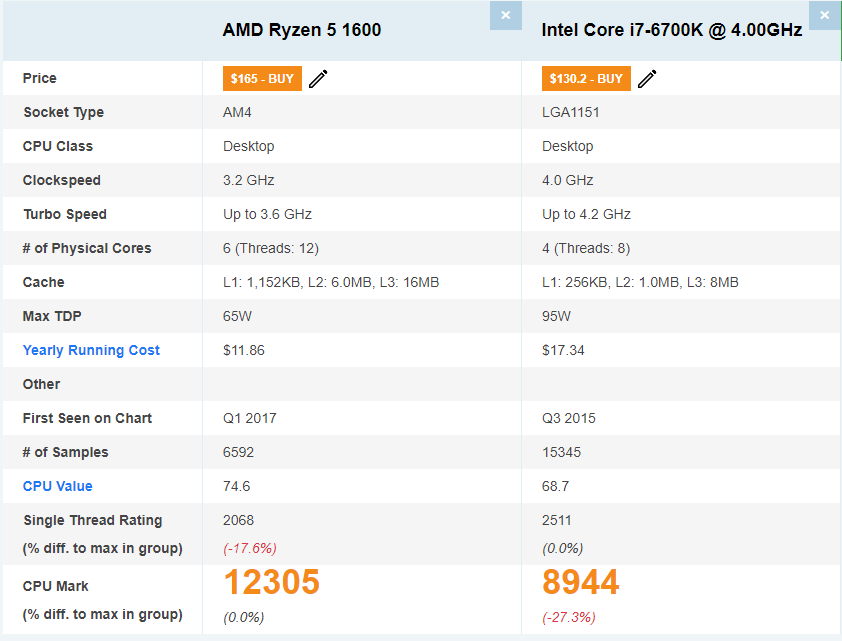Select Up to 3.6 GHz value

(x=267, y=214)
